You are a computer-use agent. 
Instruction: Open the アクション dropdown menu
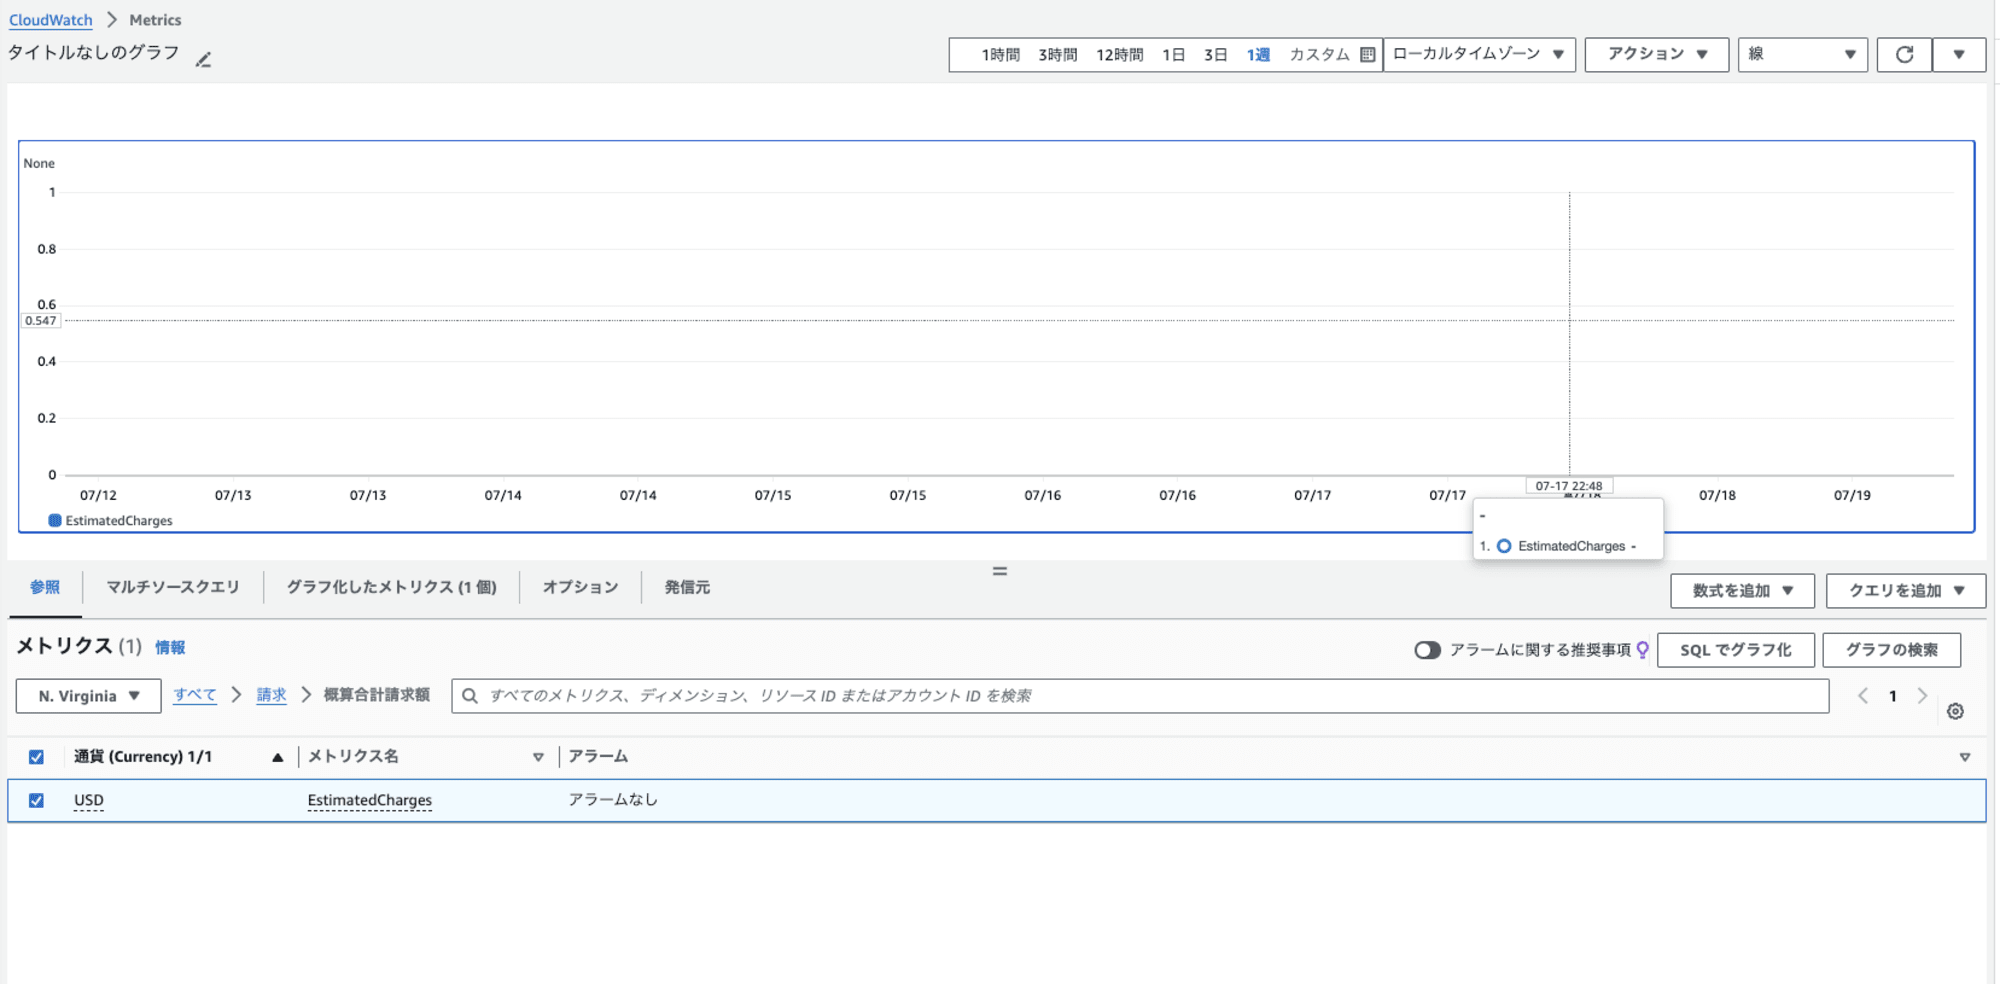pyautogui.click(x=1657, y=54)
